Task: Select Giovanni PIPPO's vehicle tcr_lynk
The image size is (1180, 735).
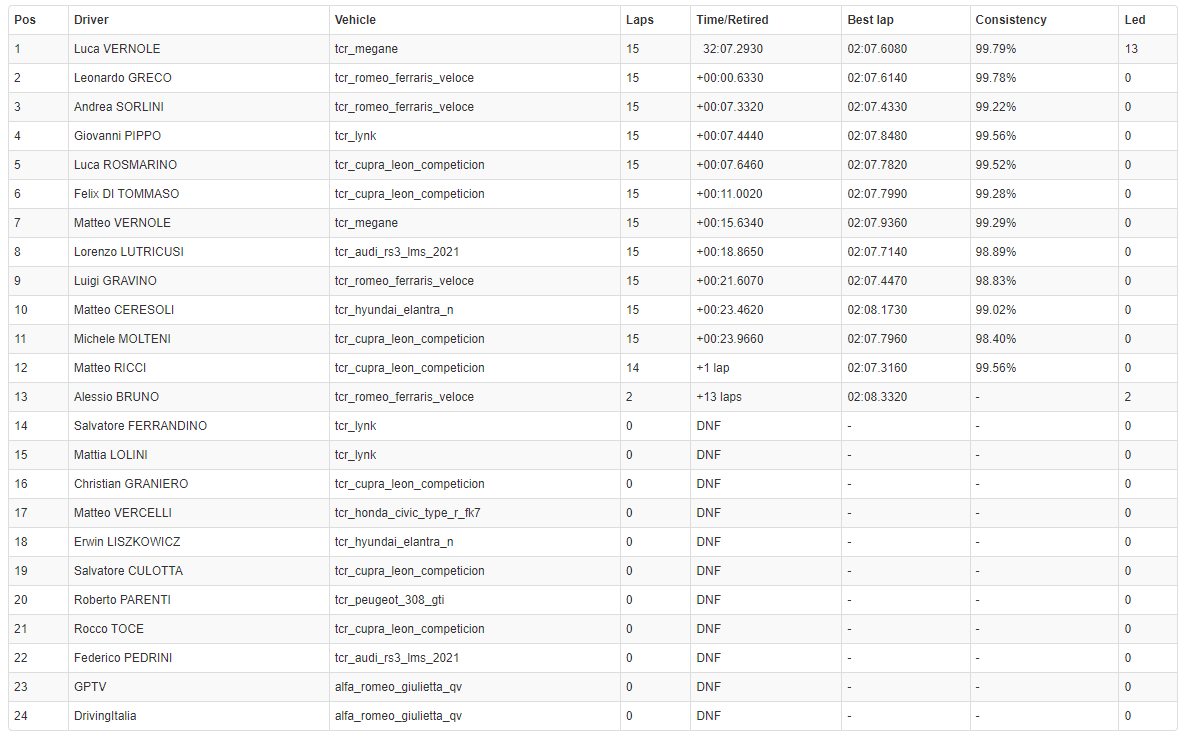Action: pyautogui.click(x=355, y=136)
